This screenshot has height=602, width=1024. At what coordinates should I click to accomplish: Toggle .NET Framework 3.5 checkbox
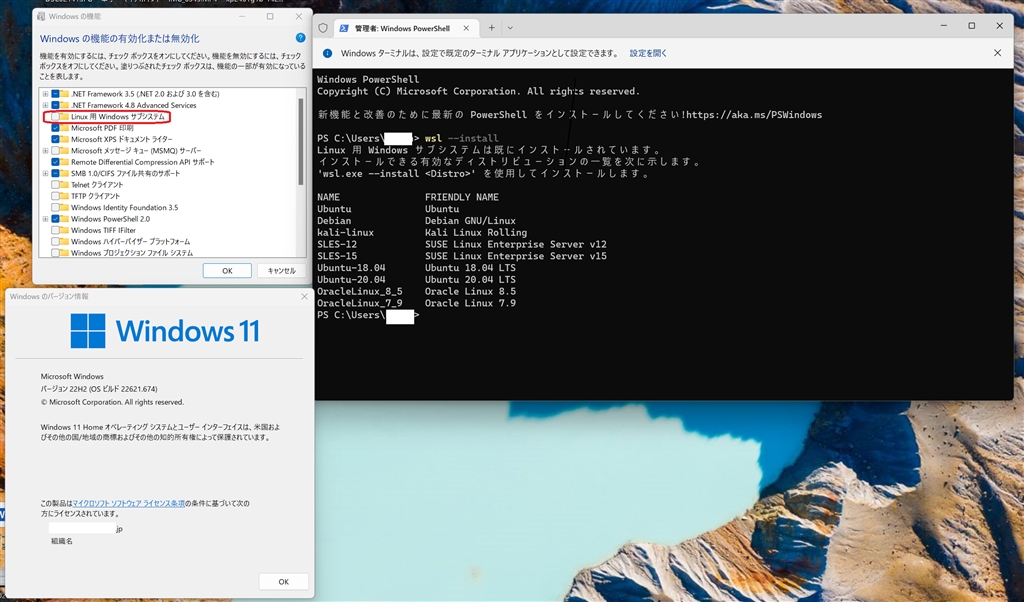[56, 94]
